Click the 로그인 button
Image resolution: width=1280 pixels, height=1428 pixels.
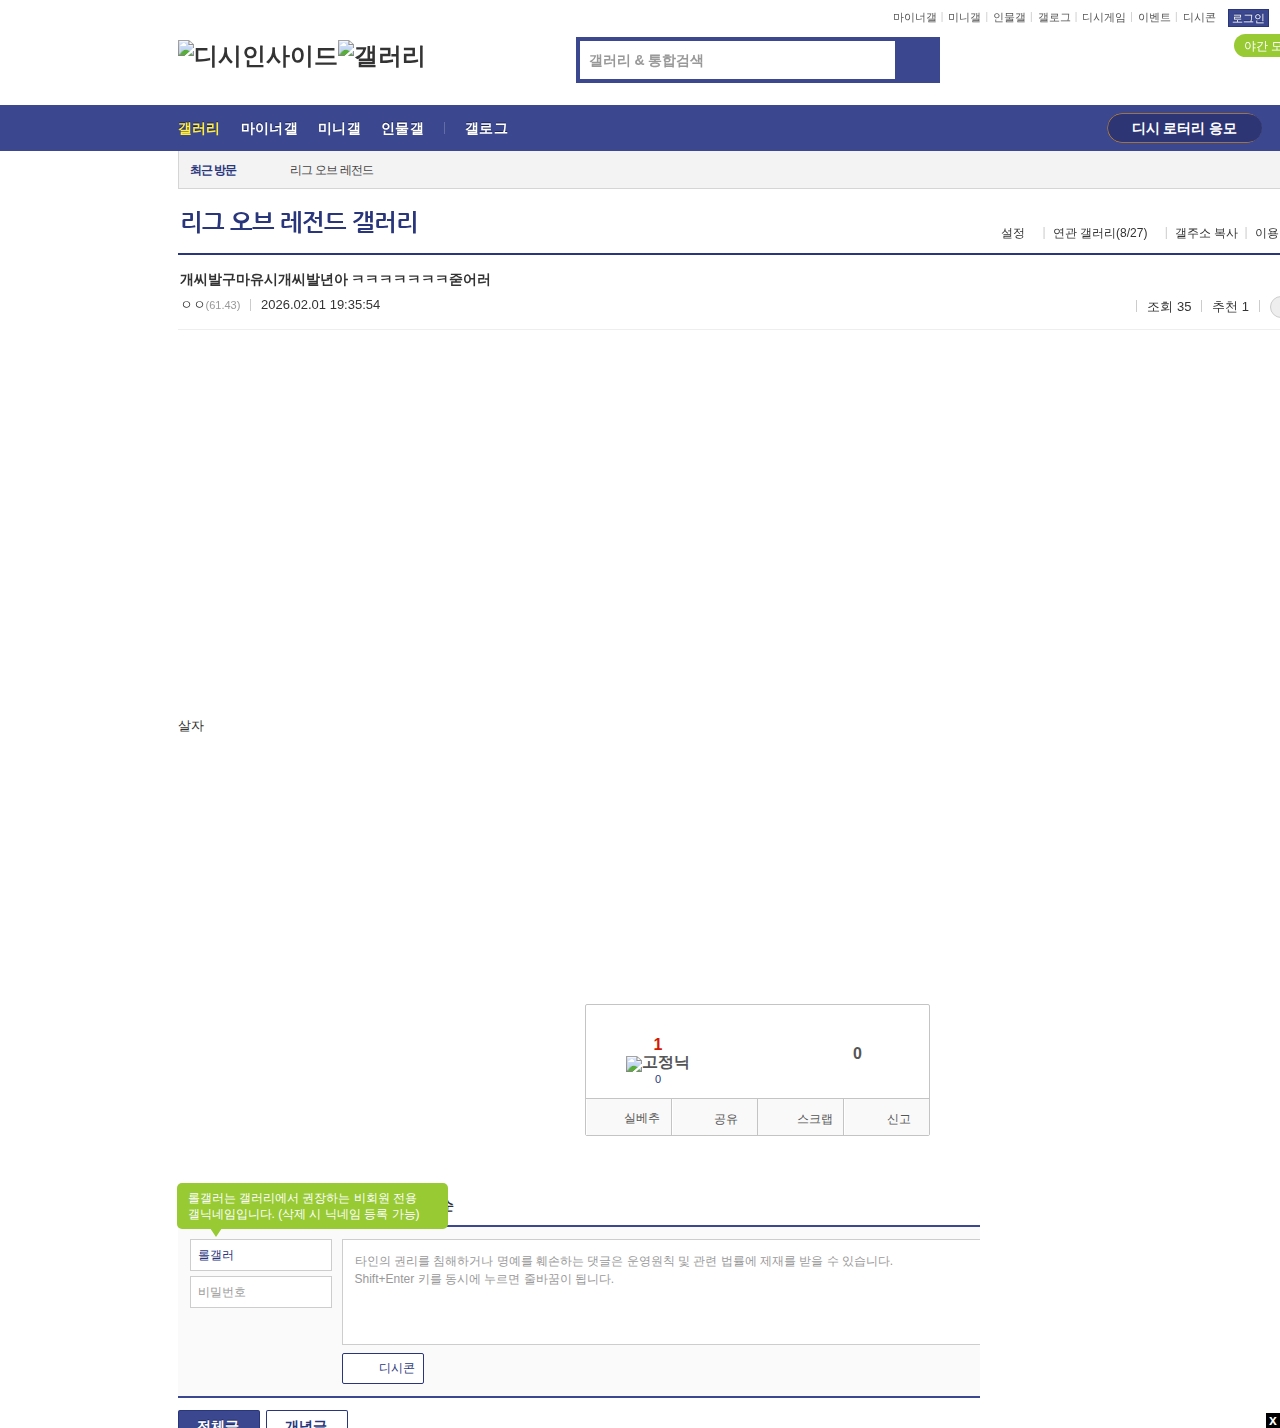pos(1248,18)
